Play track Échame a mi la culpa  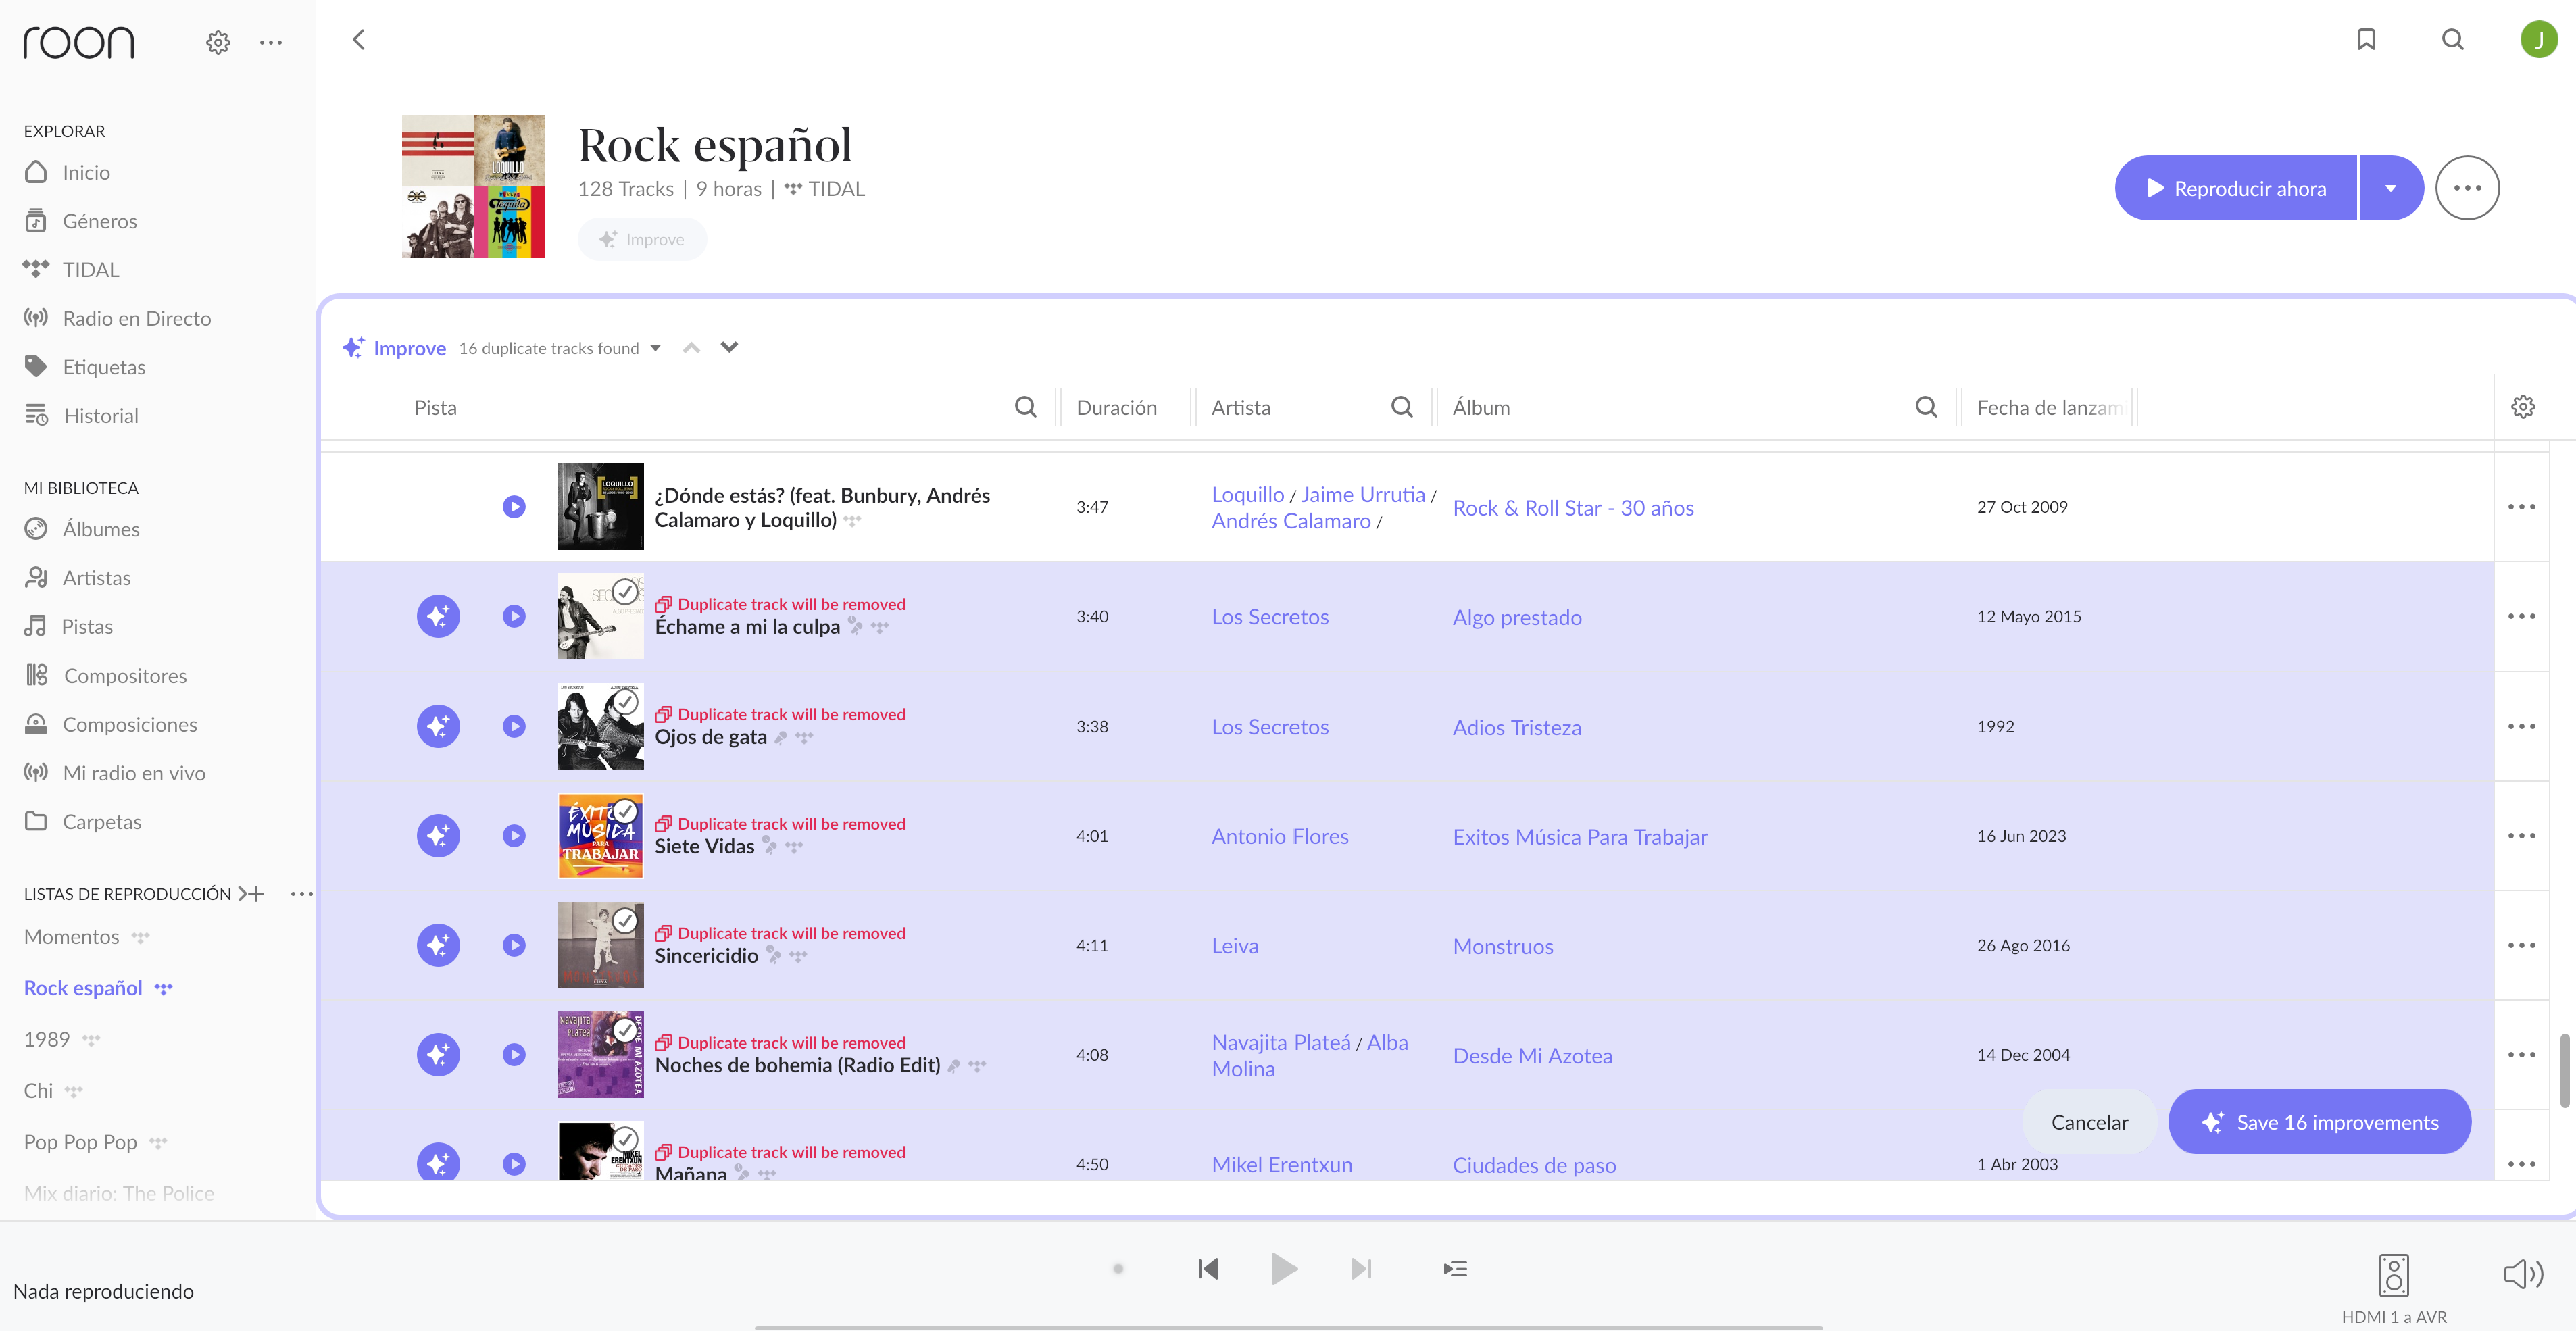tap(514, 616)
